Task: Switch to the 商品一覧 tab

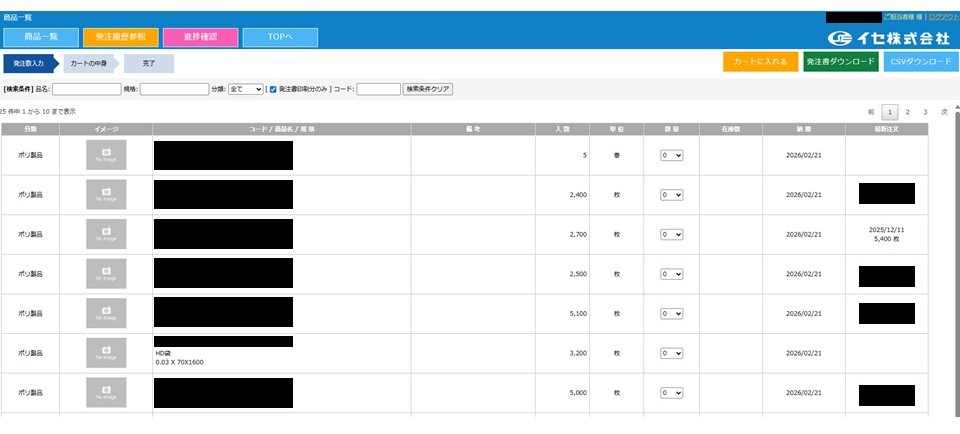Action: (39, 37)
